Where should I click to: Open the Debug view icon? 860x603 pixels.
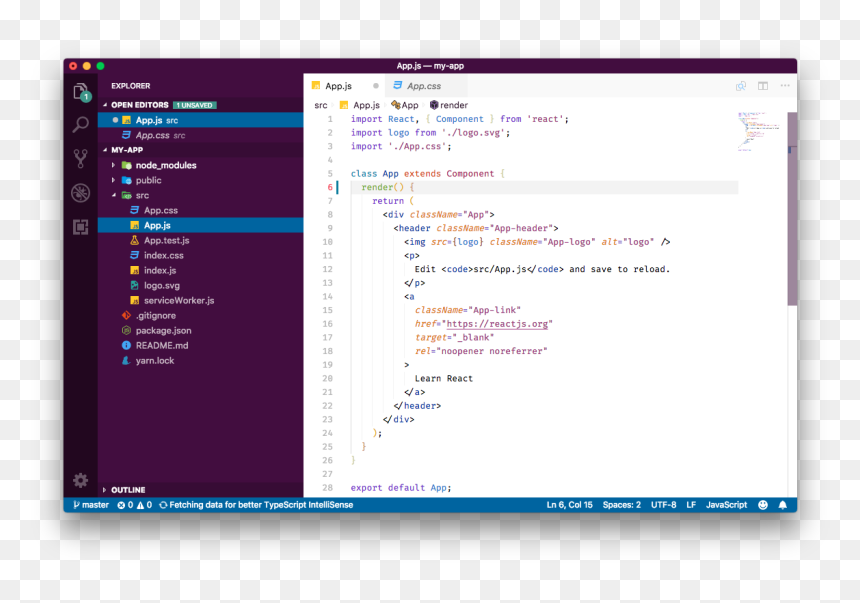coord(81,193)
